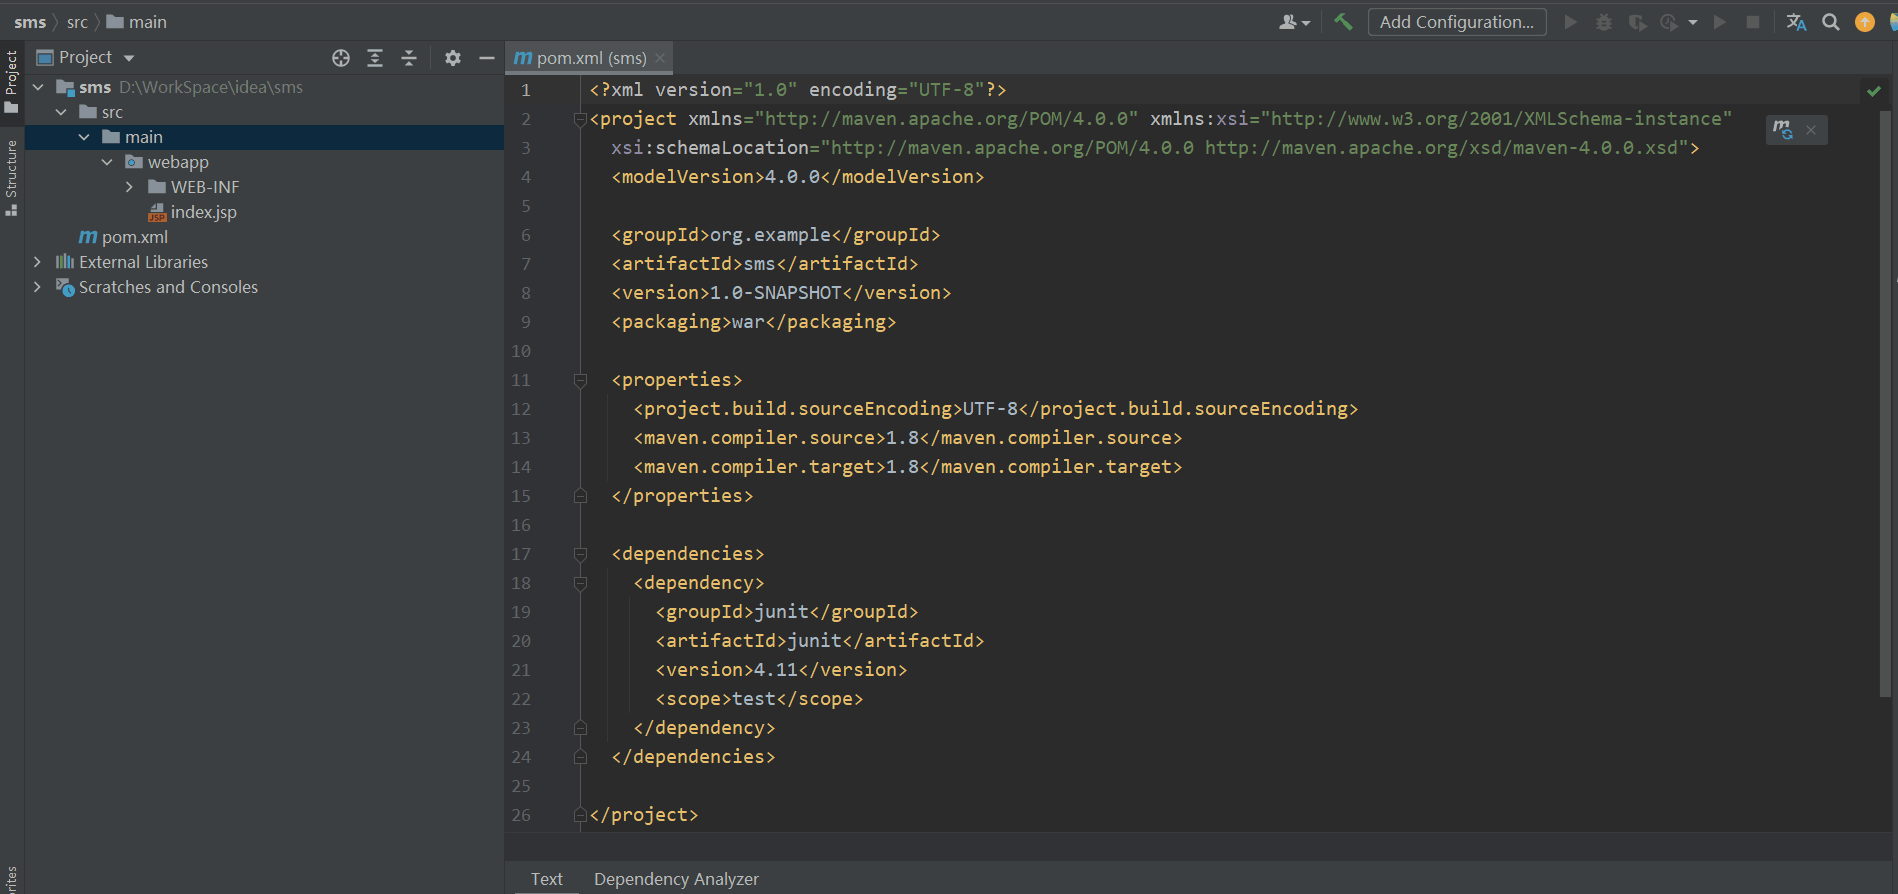
Task: Open Project panel gear options
Action: [x=453, y=58]
